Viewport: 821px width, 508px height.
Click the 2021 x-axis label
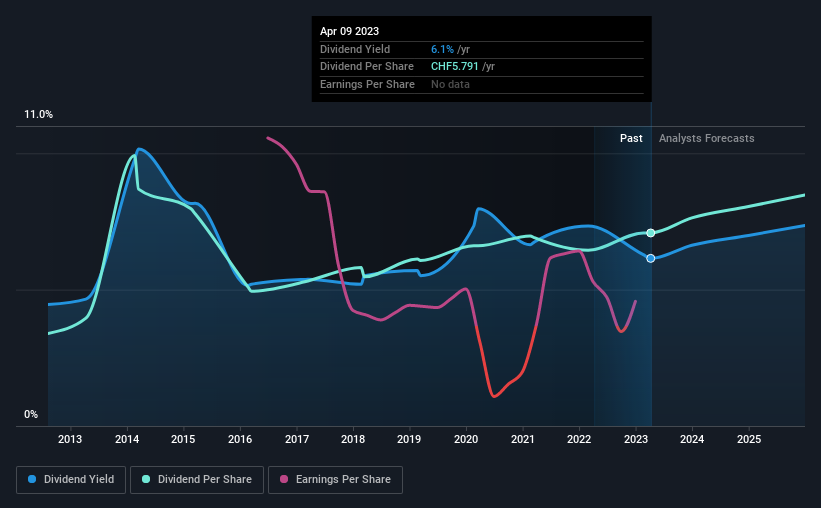[523, 439]
